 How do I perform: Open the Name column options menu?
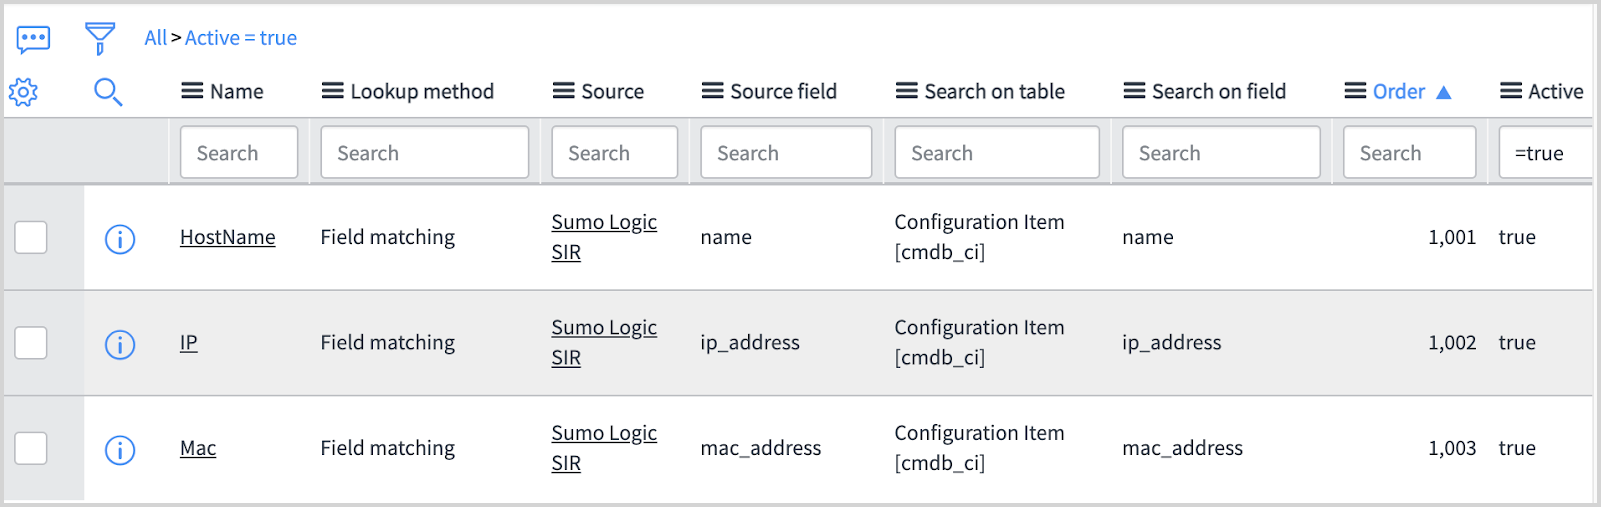pyautogui.click(x=192, y=91)
